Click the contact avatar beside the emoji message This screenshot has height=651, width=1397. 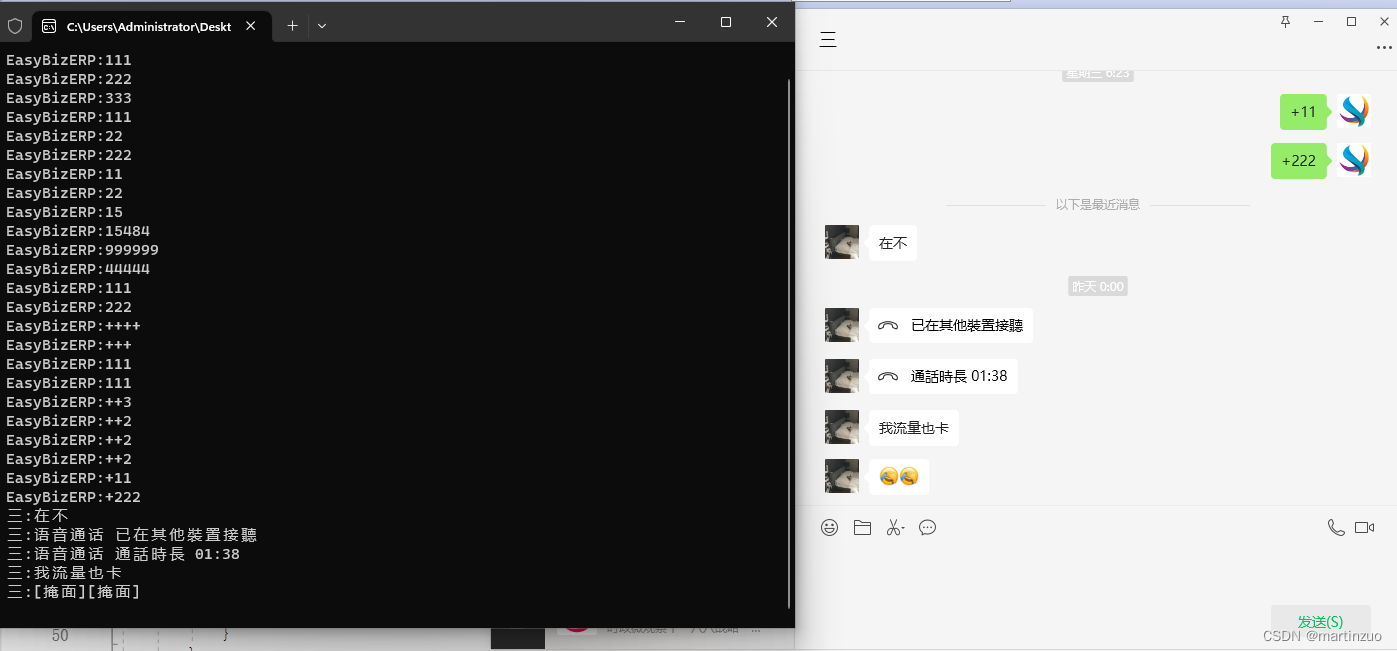[842, 476]
